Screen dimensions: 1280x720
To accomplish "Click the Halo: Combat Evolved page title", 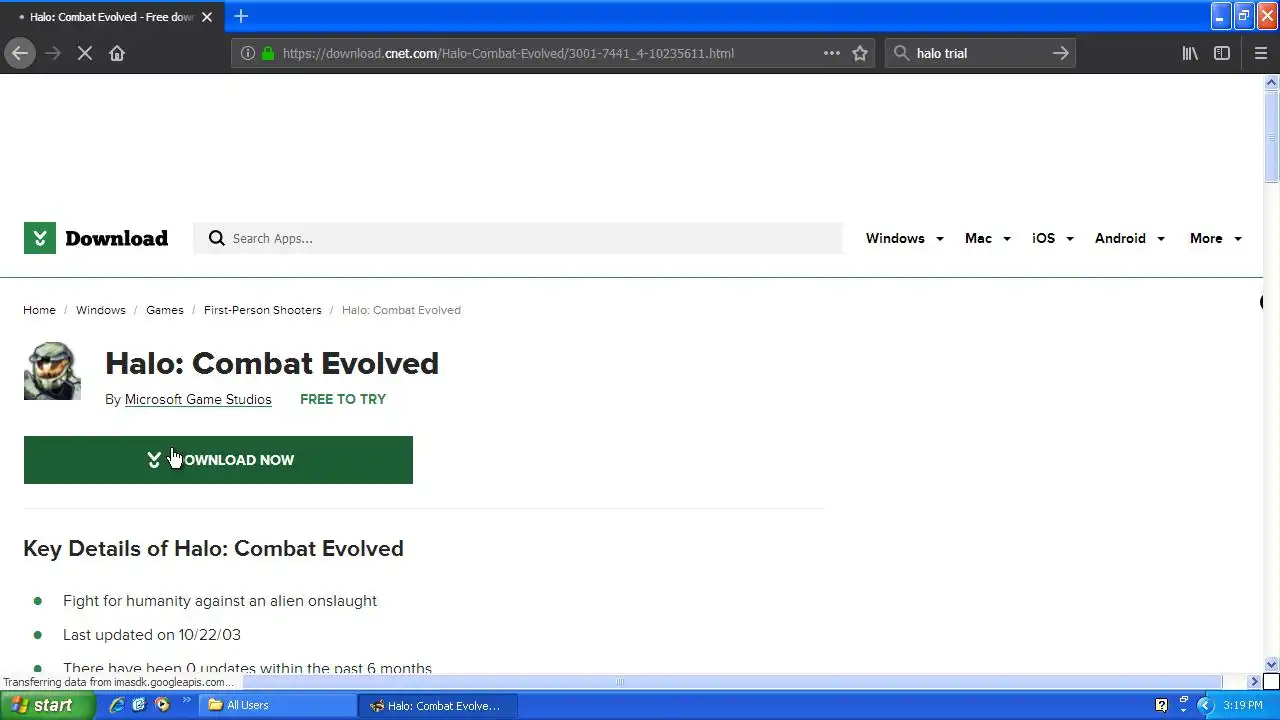I will [272, 363].
